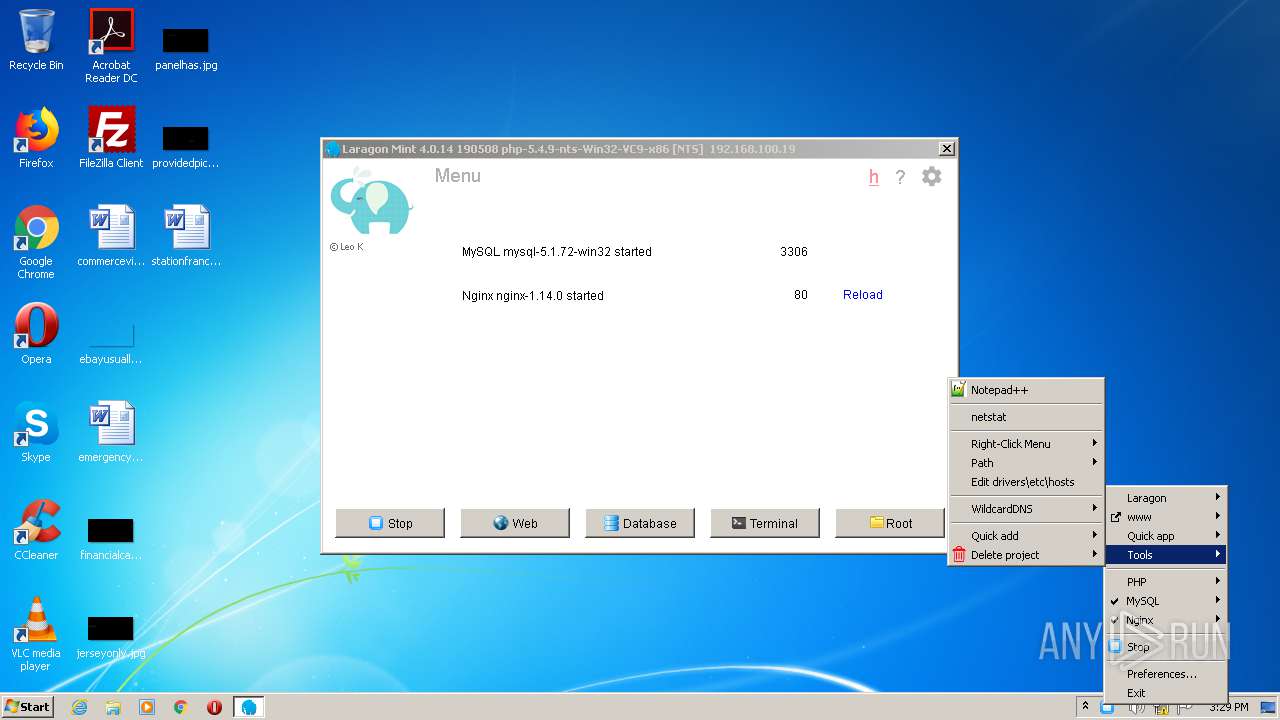
Task: Select MySQL mysql-5.1.72-win32 started text
Action: click(x=556, y=252)
